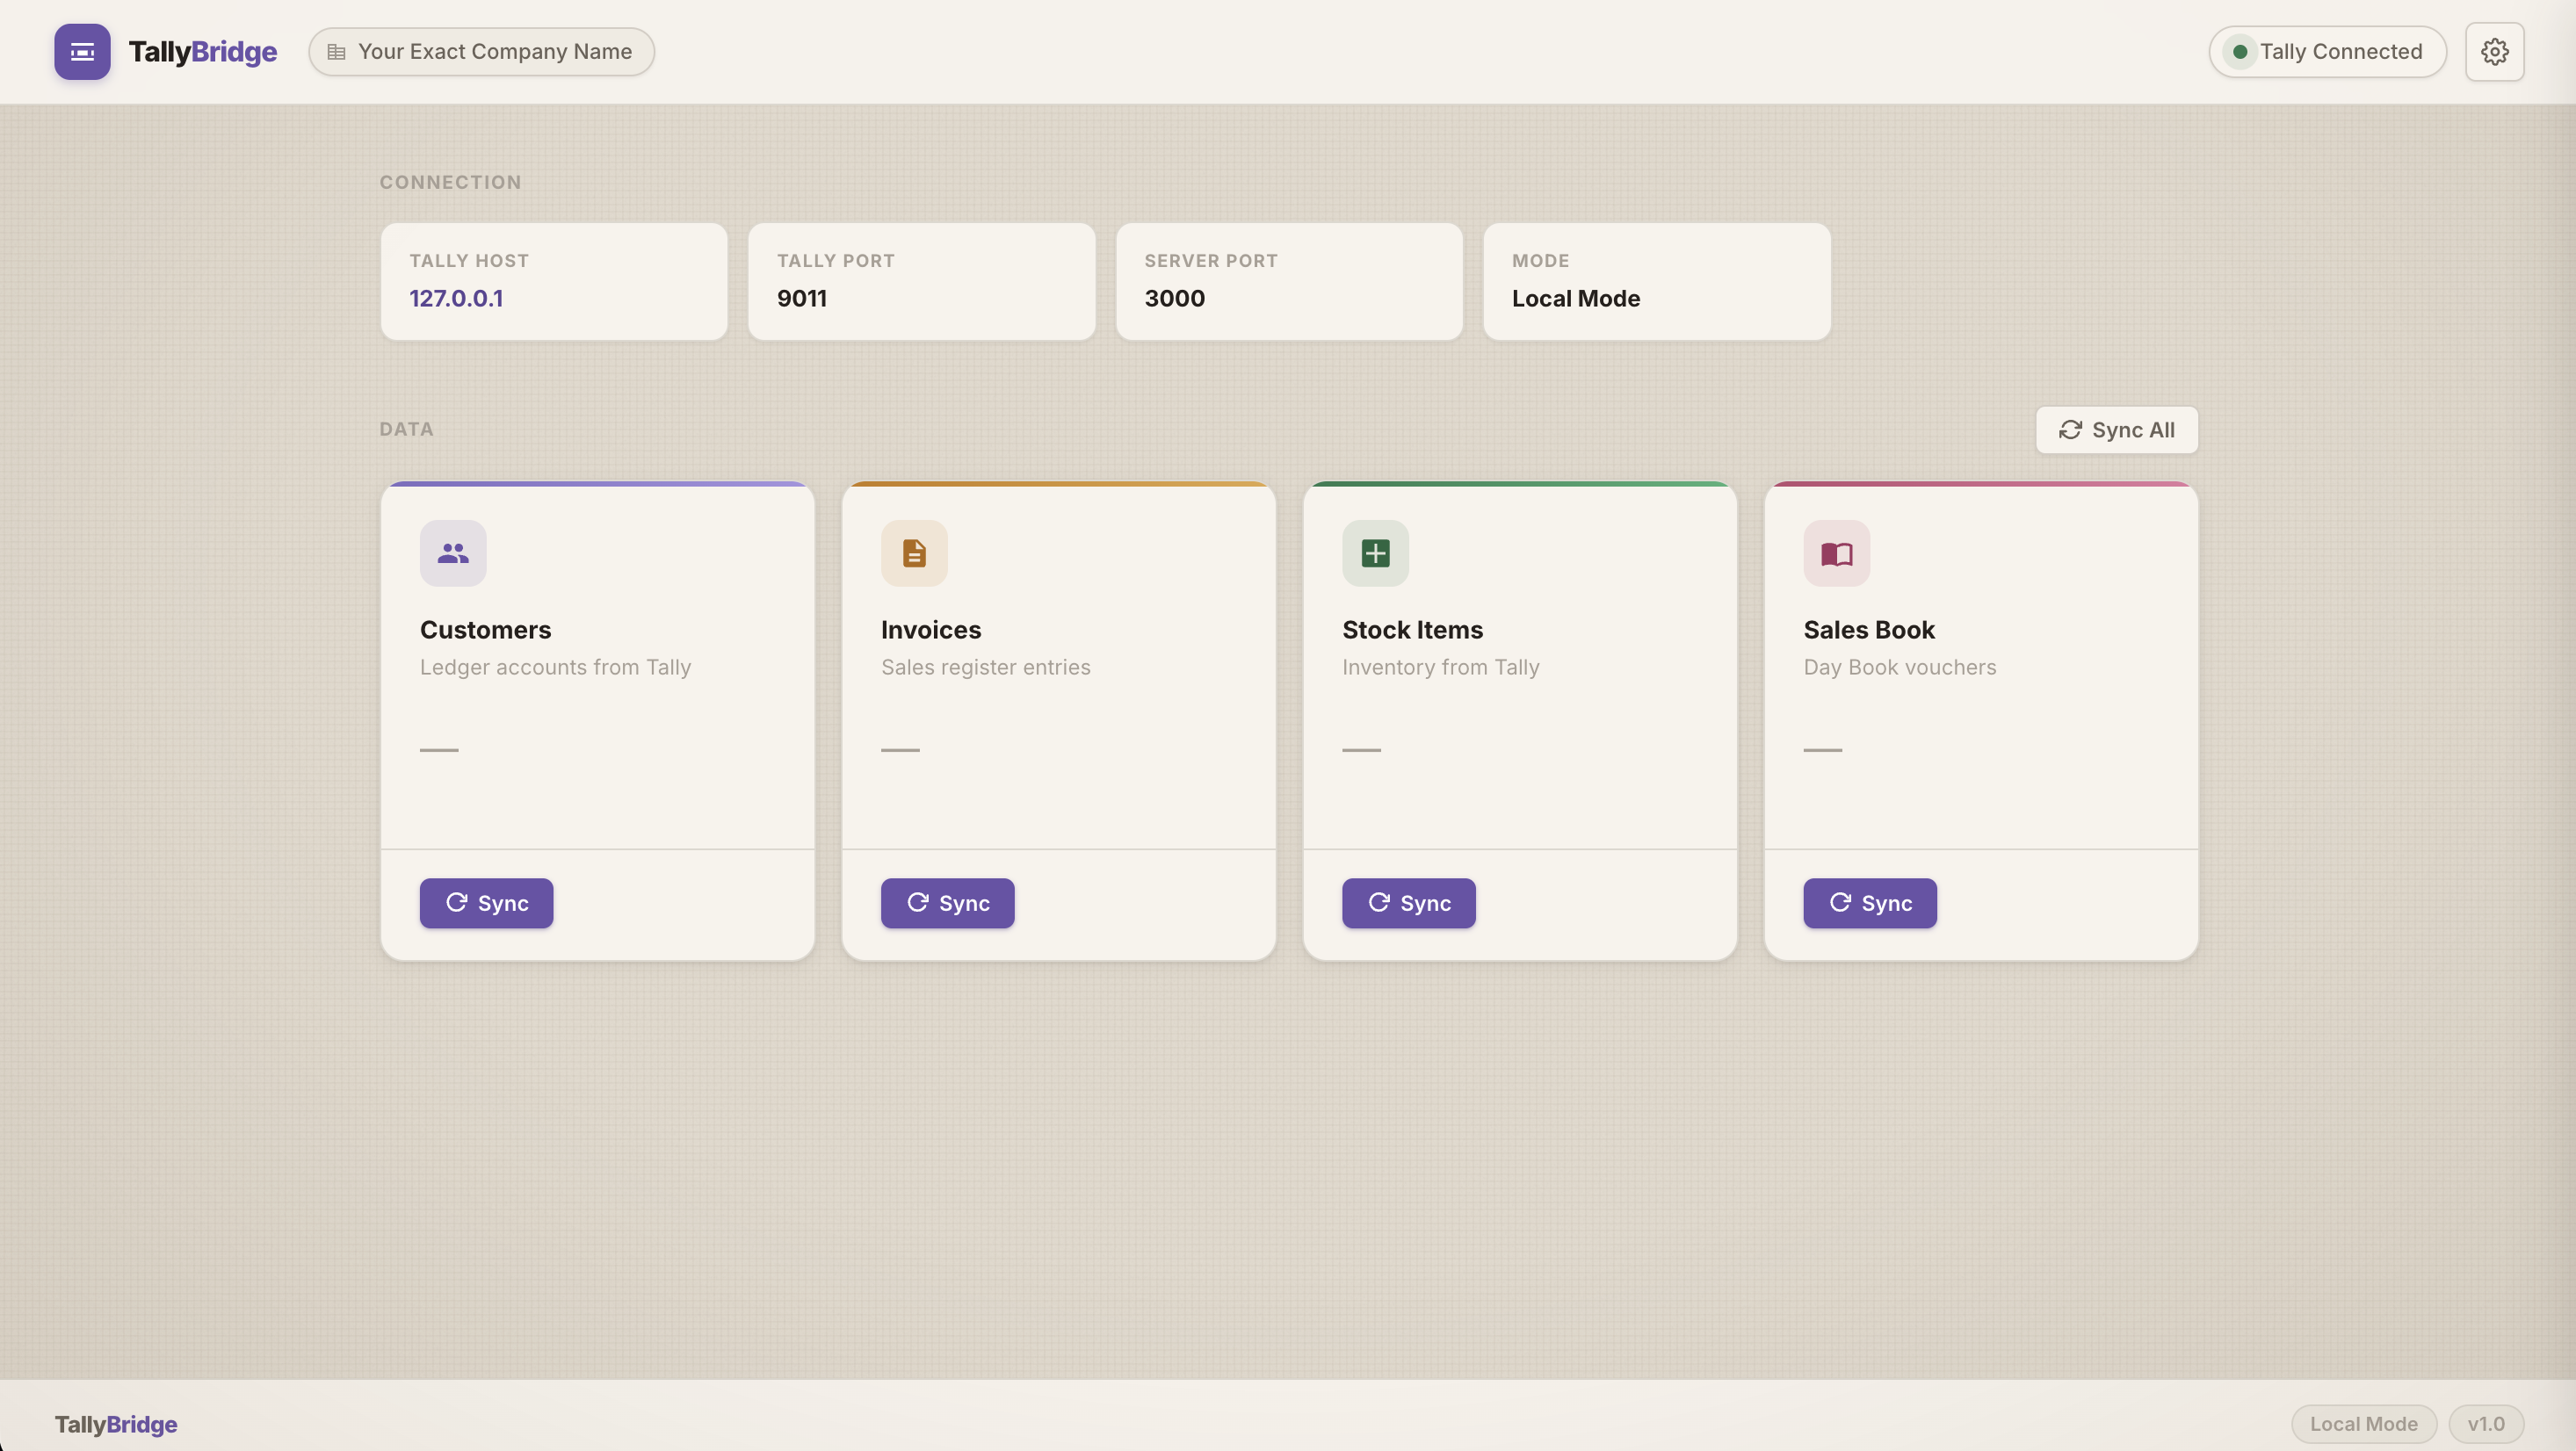Click the Customers people icon
Image resolution: width=2576 pixels, height=1451 pixels.
[x=453, y=553]
